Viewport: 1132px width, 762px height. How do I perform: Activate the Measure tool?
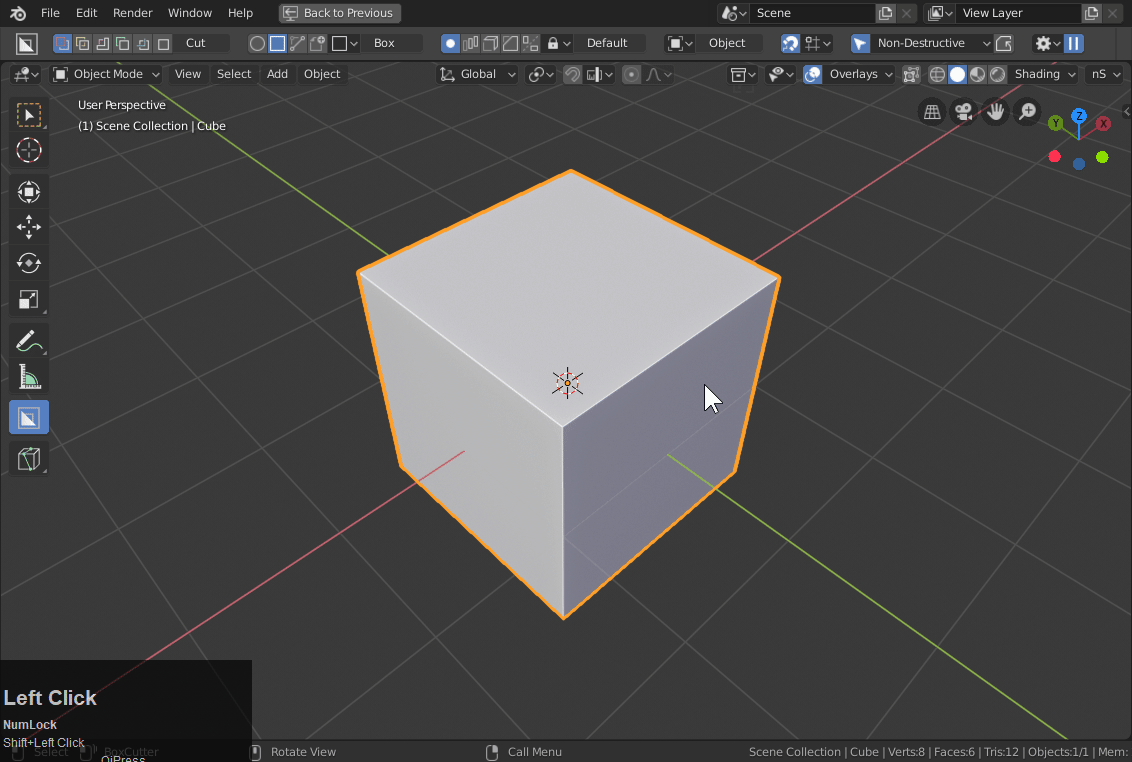(x=29, y=378)
